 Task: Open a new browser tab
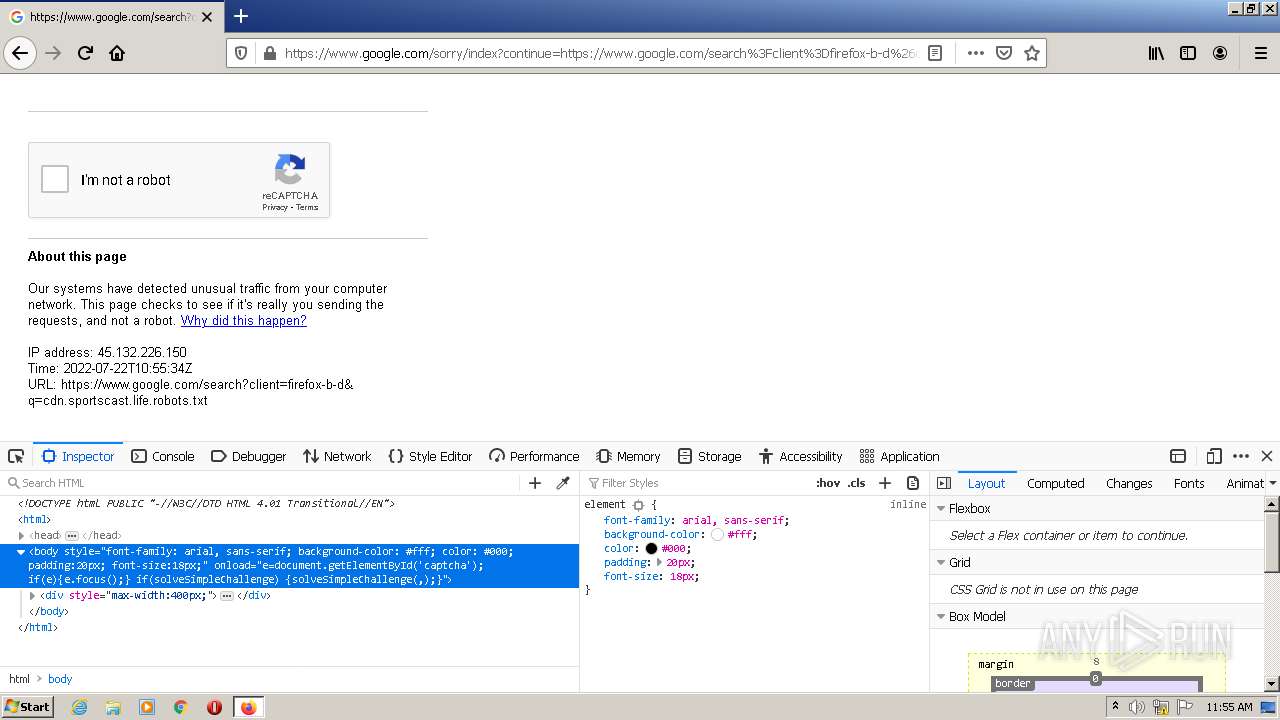(x=241, y=16)
